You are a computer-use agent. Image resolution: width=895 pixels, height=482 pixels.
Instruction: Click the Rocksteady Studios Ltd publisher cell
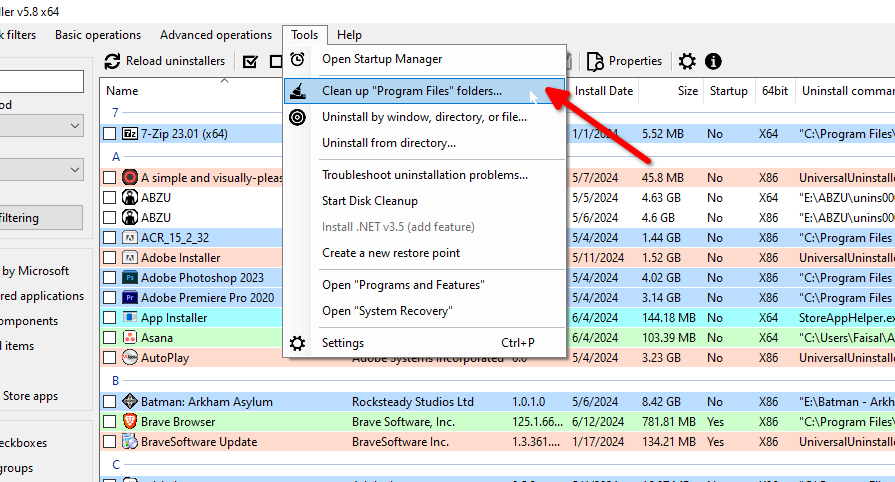tap(413, 401)
